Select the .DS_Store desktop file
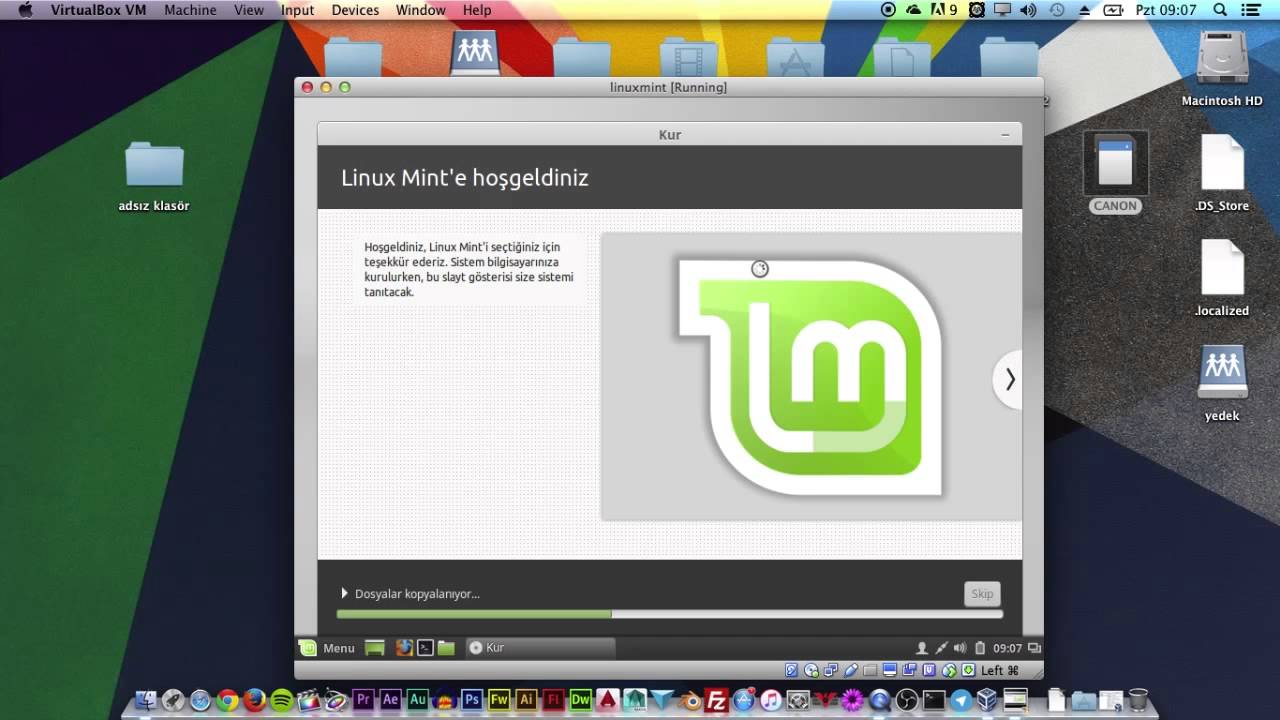This screenshot has height=720, width=1280. (x=1222, y=174)
